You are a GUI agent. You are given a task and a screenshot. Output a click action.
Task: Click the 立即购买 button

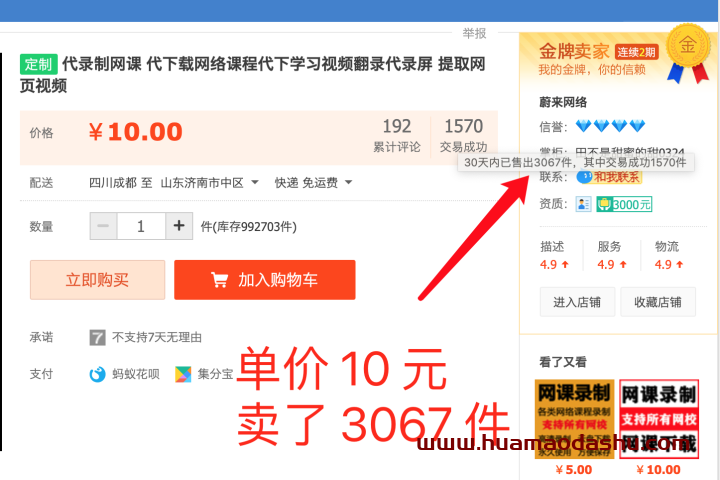tap(97, 280)
